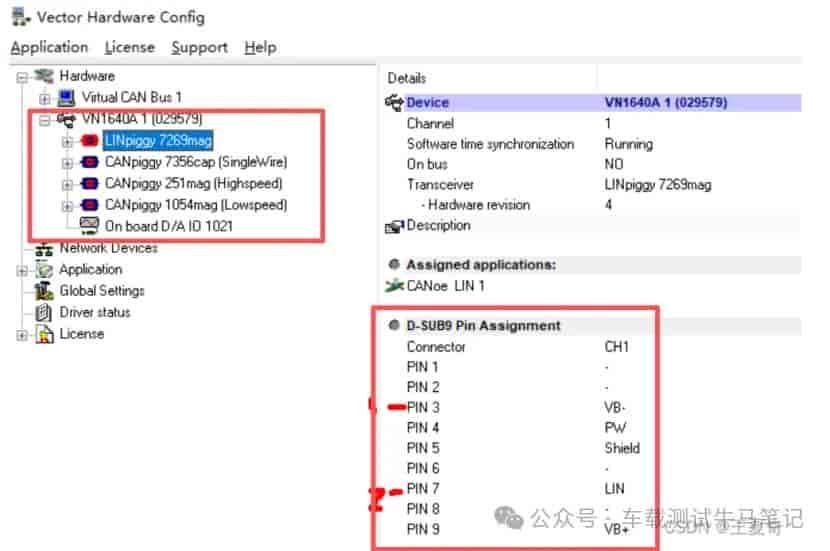Click the CANpiggy 1054mag channel icon

[89, 204]
